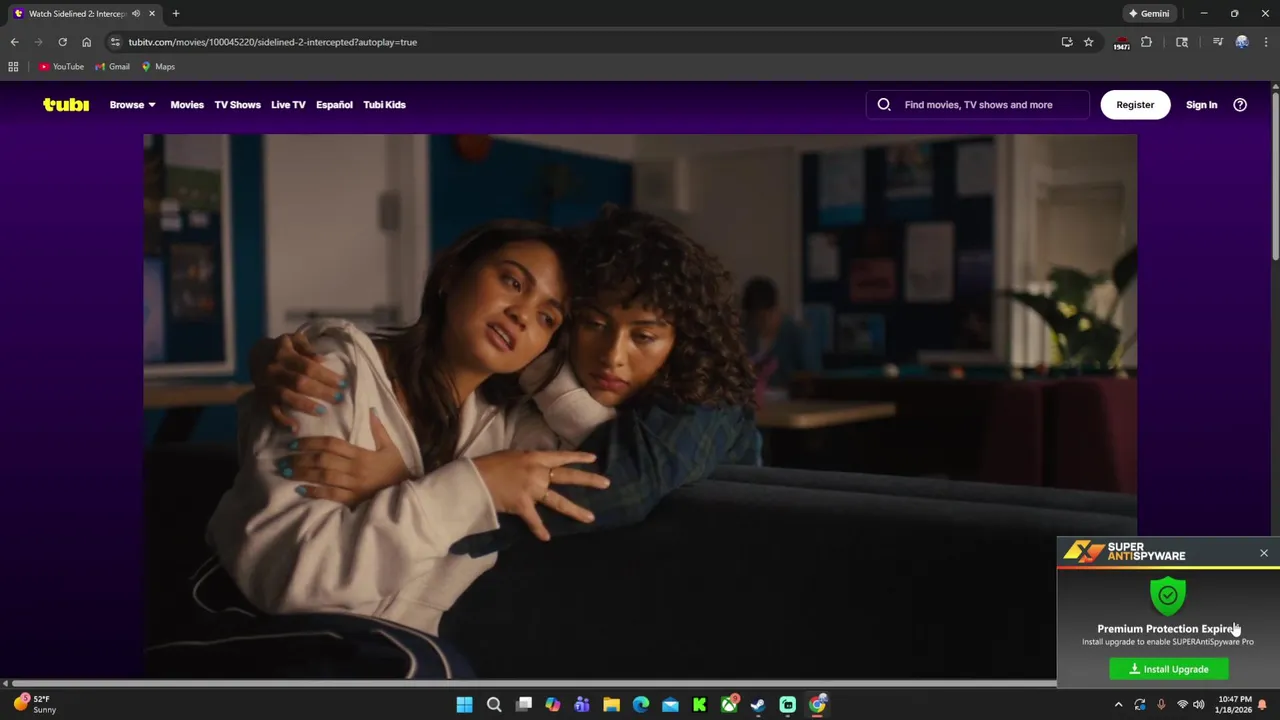Open the Xbox app from the taskbar
1280x720 pixels.
point(729,705)
